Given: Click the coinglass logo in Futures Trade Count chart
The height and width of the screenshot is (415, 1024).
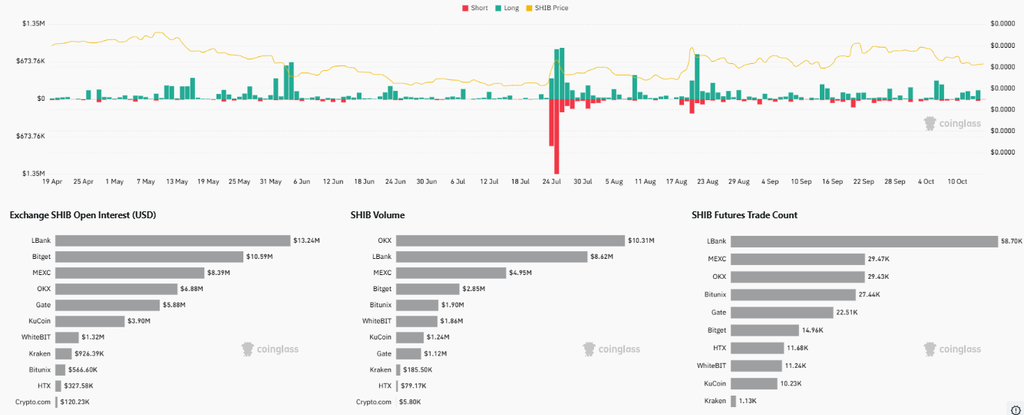Looking at the screenshot, I should tap(952, 349).
